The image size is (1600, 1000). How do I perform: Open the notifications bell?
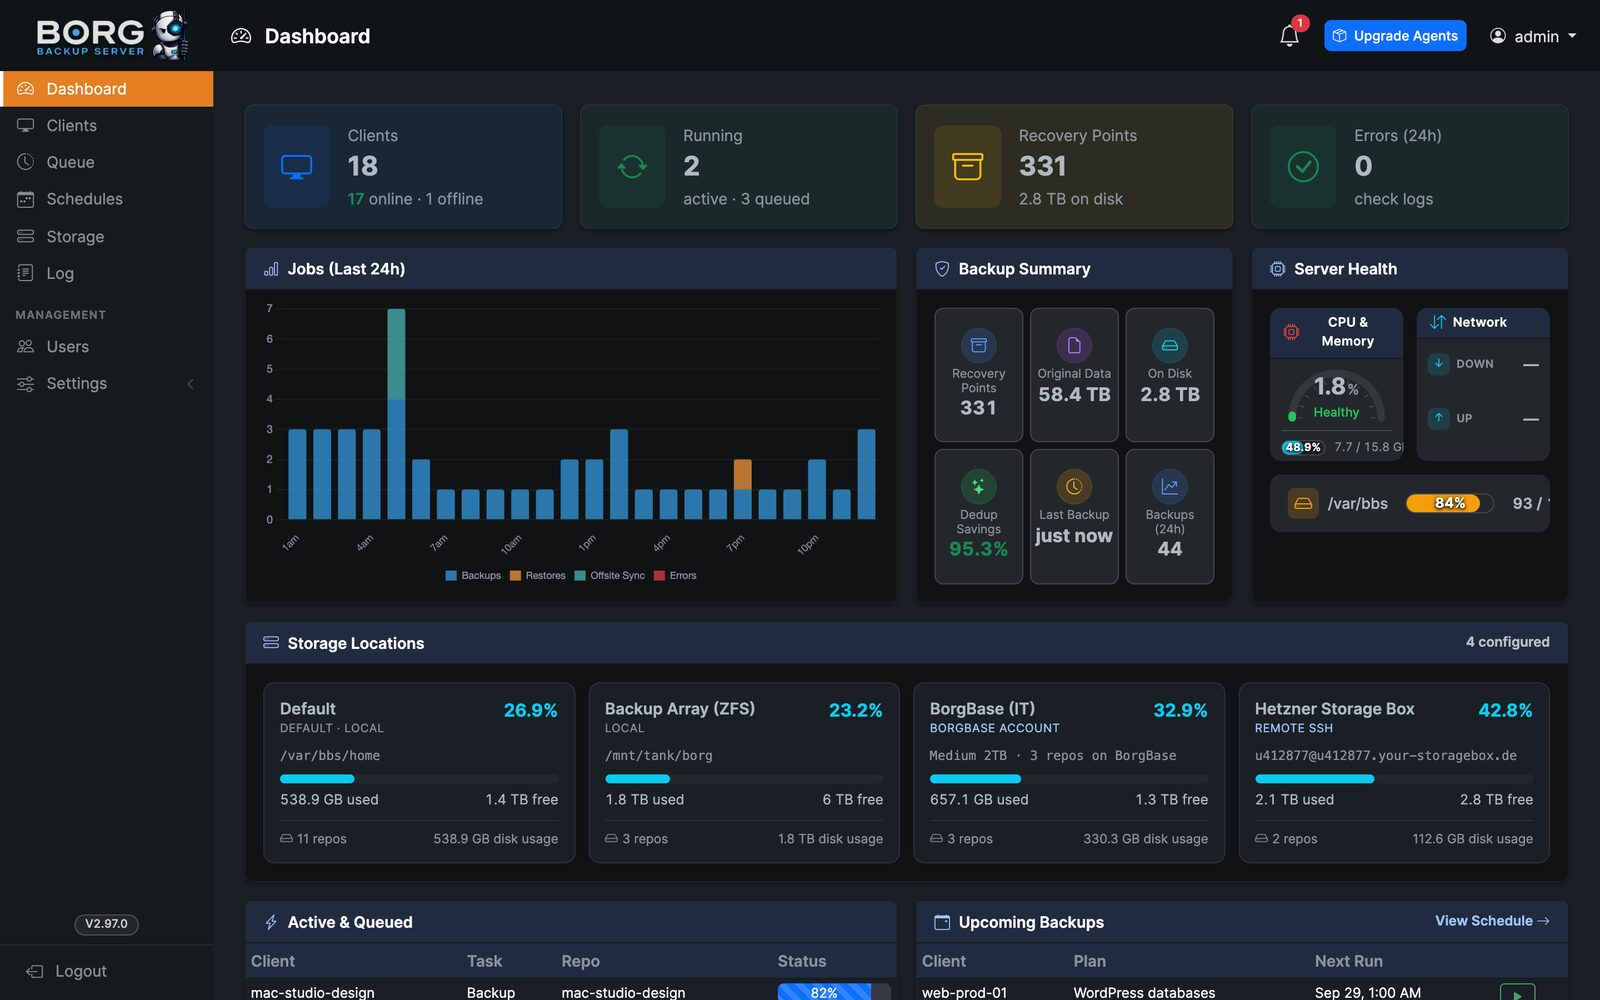click(1290, 36)
